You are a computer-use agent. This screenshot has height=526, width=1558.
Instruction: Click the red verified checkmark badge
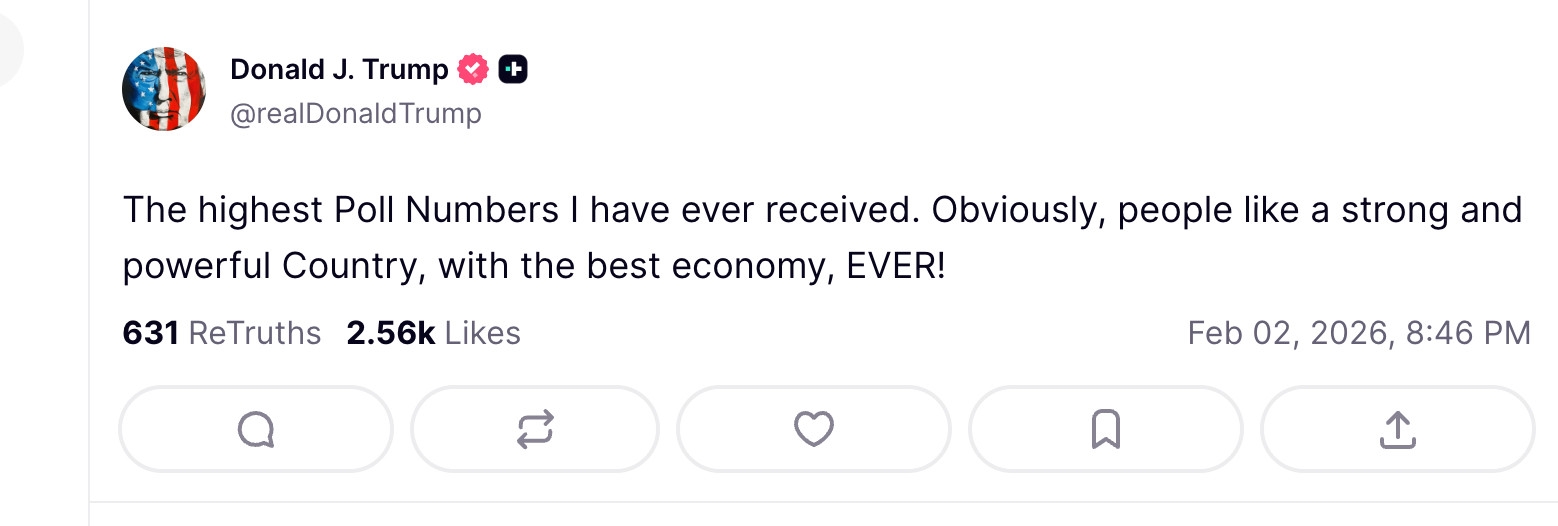pyautogui.click(x=472, y=69)
